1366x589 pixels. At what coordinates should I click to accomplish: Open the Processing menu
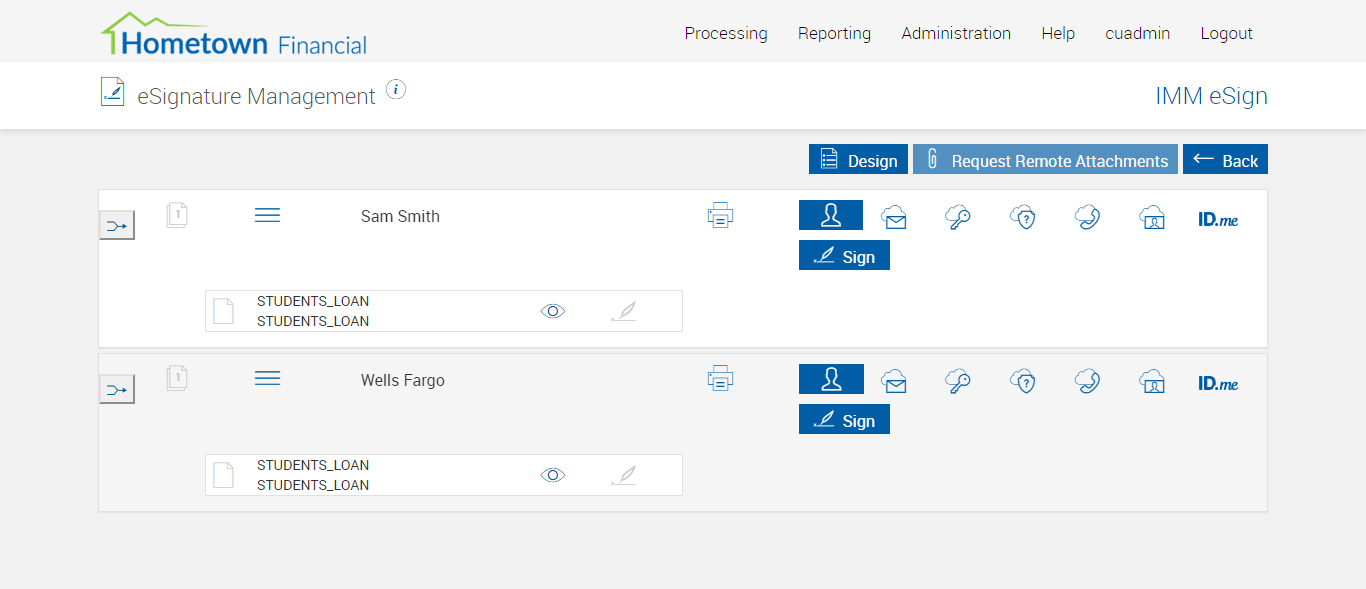(726, 33)
